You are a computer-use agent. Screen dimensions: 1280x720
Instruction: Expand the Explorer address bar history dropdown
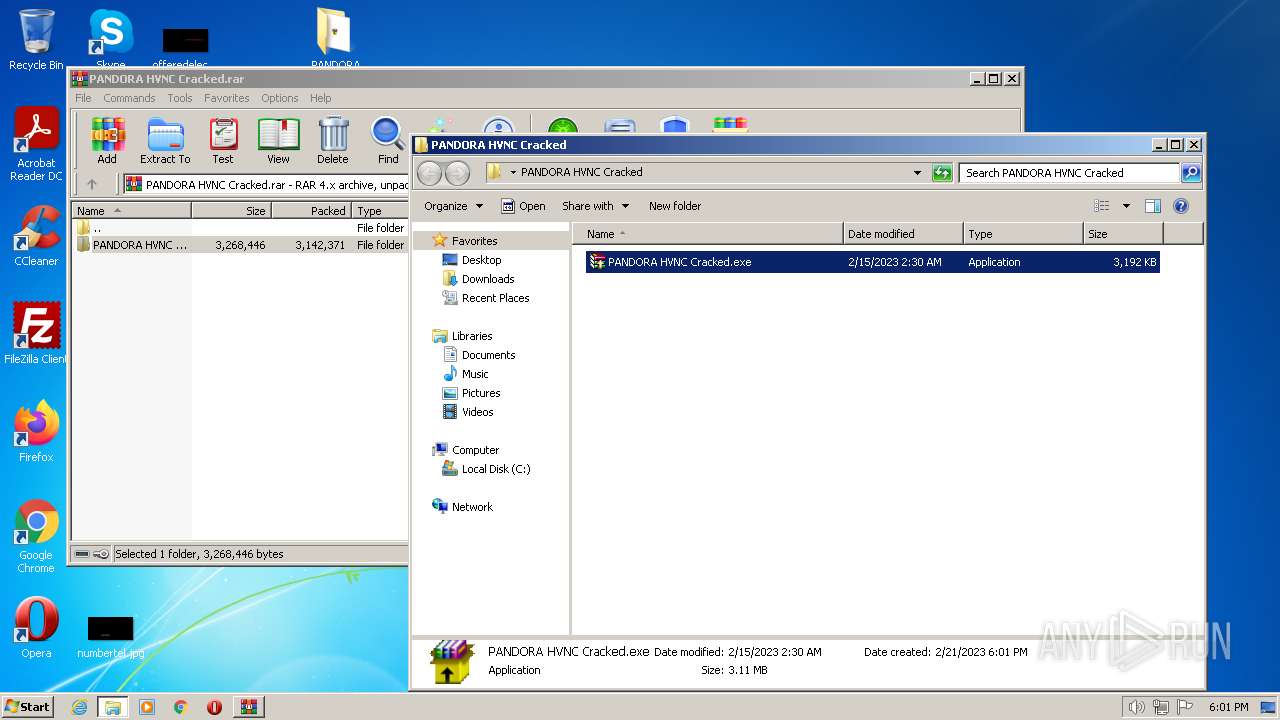(917, 173)
